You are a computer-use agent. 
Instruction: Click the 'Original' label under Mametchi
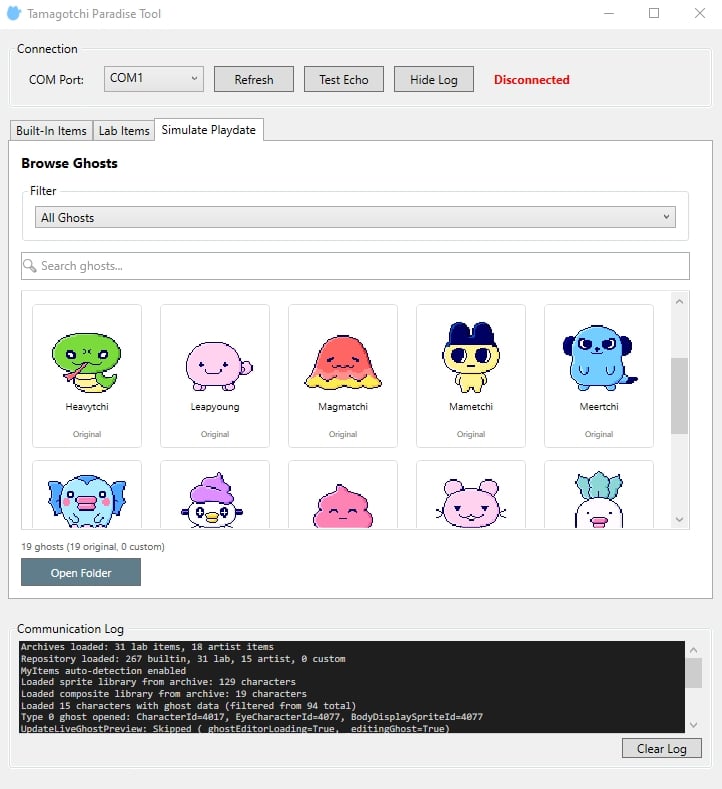471,434
